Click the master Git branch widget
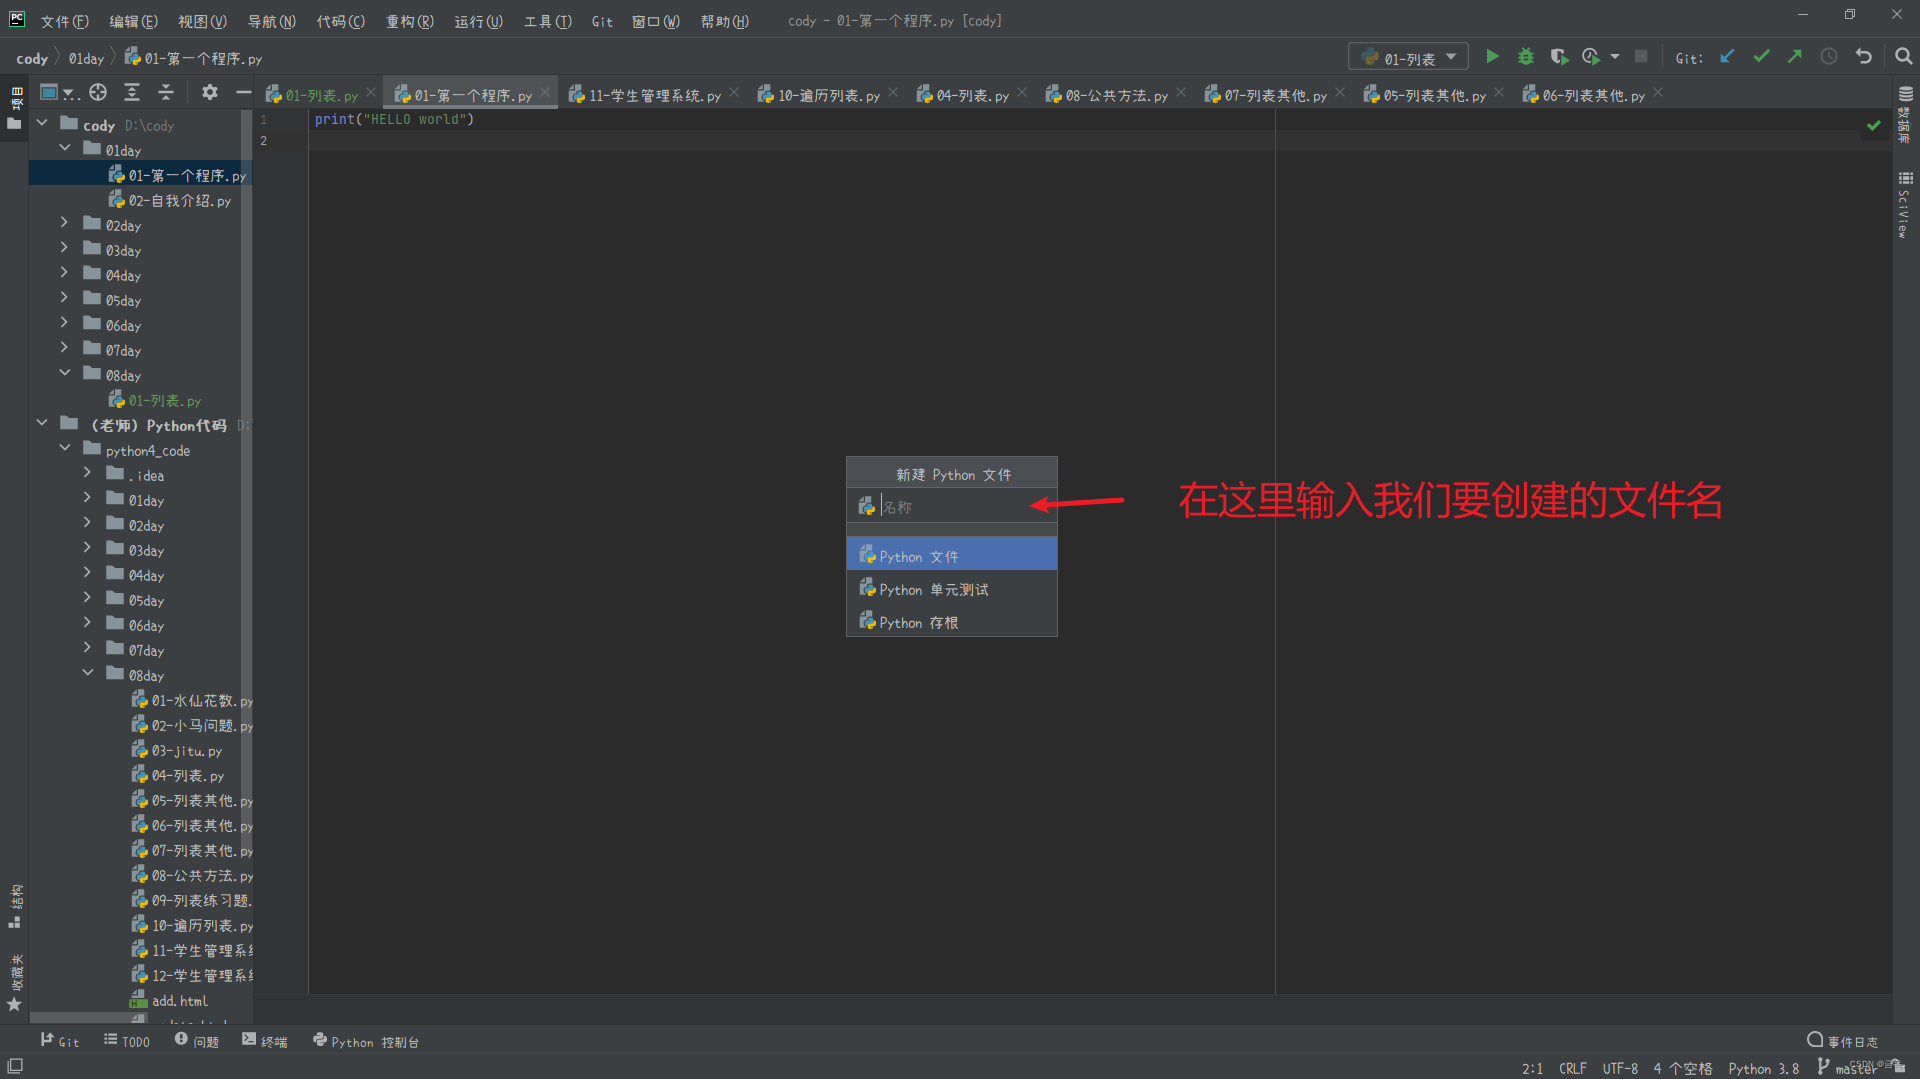This screenshot has height=1079, width=1920. coord(1846,1068)
